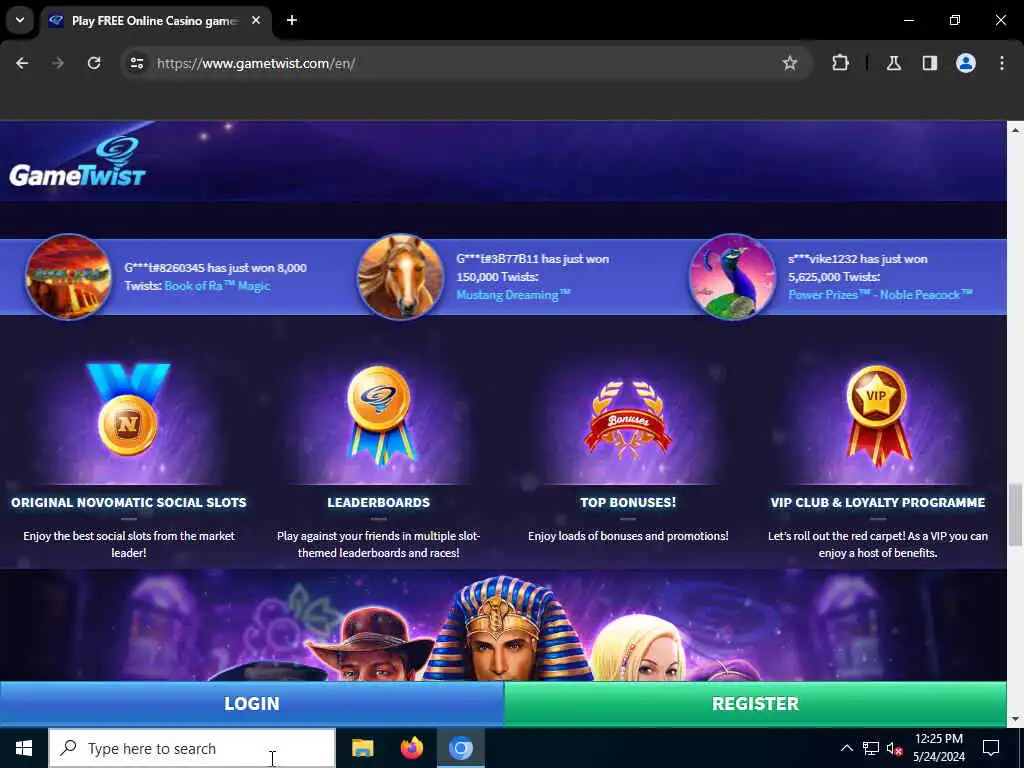Click the GameTwist logo
This screenshot has width=1024, height=768.
(77, 161)
